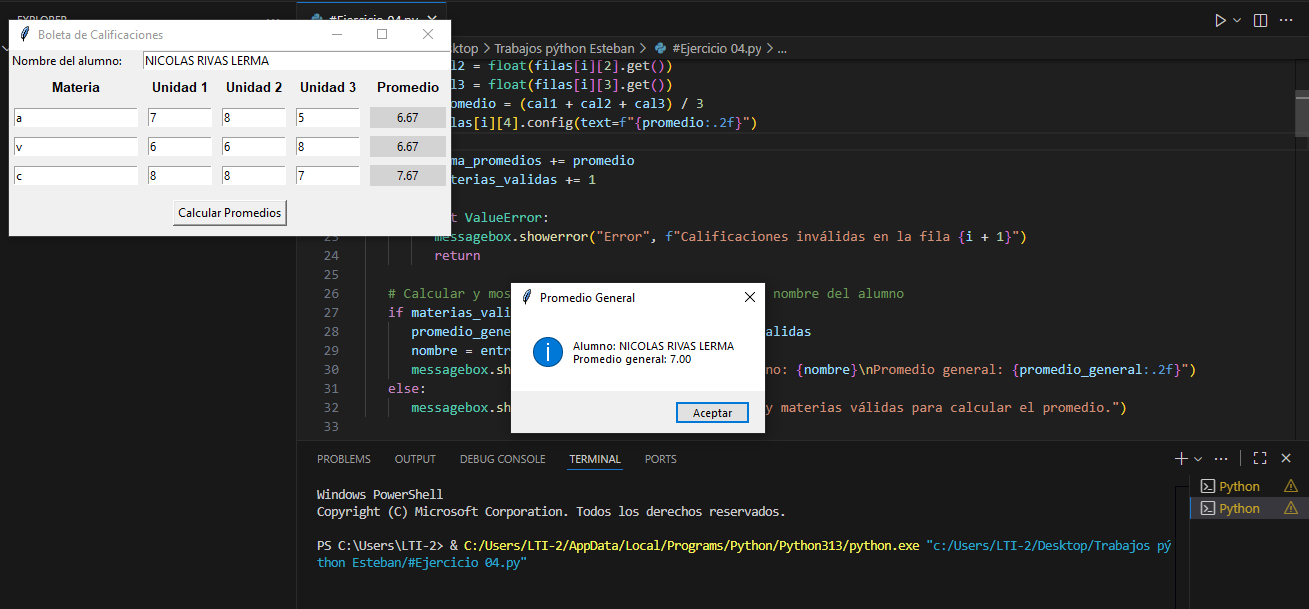Open the run options dropdown arrow
The image size is (1309, 609).
tap(1238, 20)
